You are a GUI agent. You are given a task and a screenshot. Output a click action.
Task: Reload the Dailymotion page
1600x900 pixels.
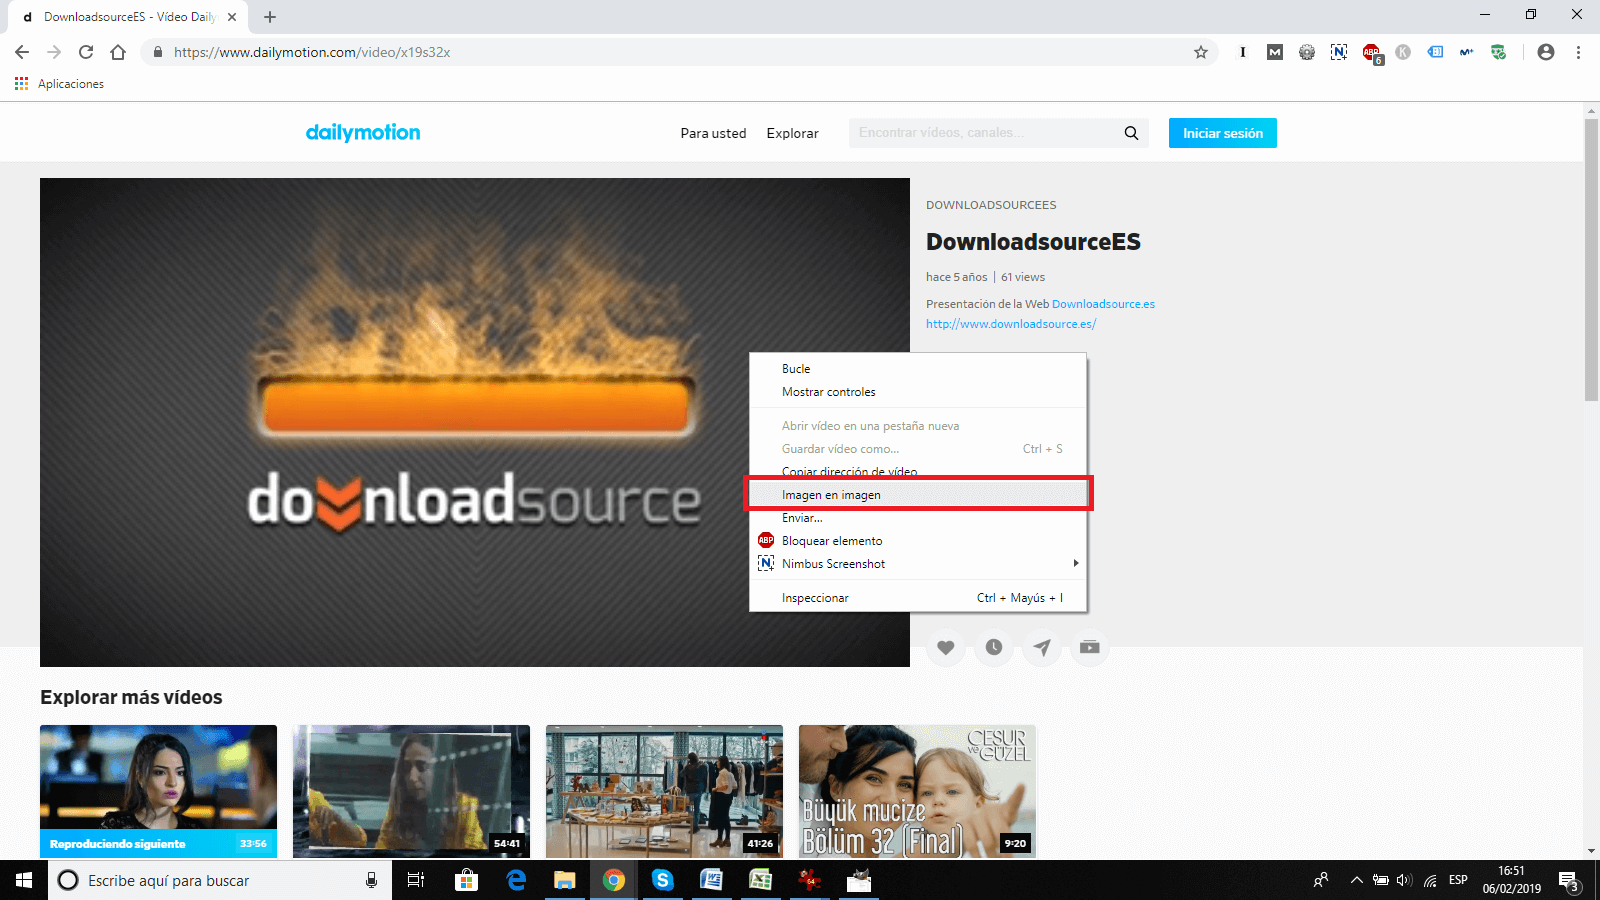click(86, 52)
